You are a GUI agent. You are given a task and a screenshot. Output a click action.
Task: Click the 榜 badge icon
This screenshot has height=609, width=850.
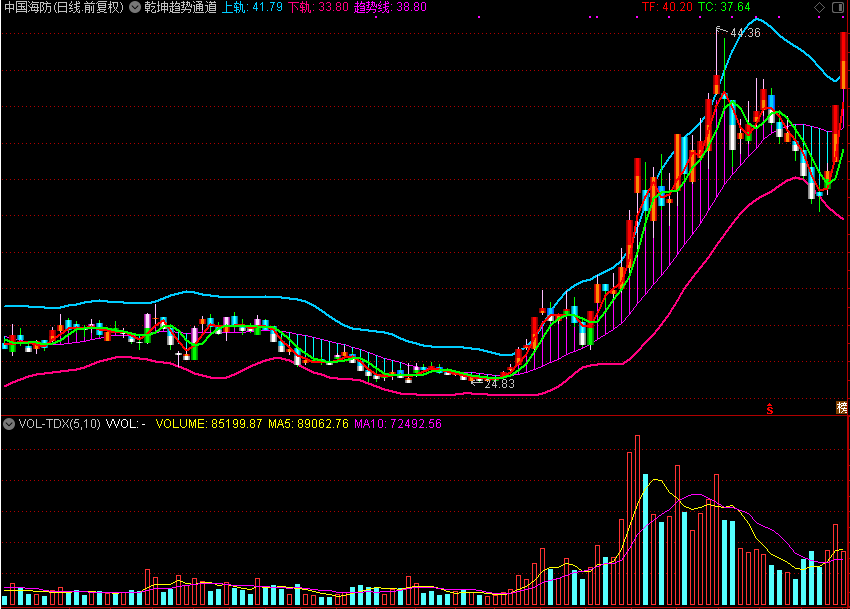841,407
